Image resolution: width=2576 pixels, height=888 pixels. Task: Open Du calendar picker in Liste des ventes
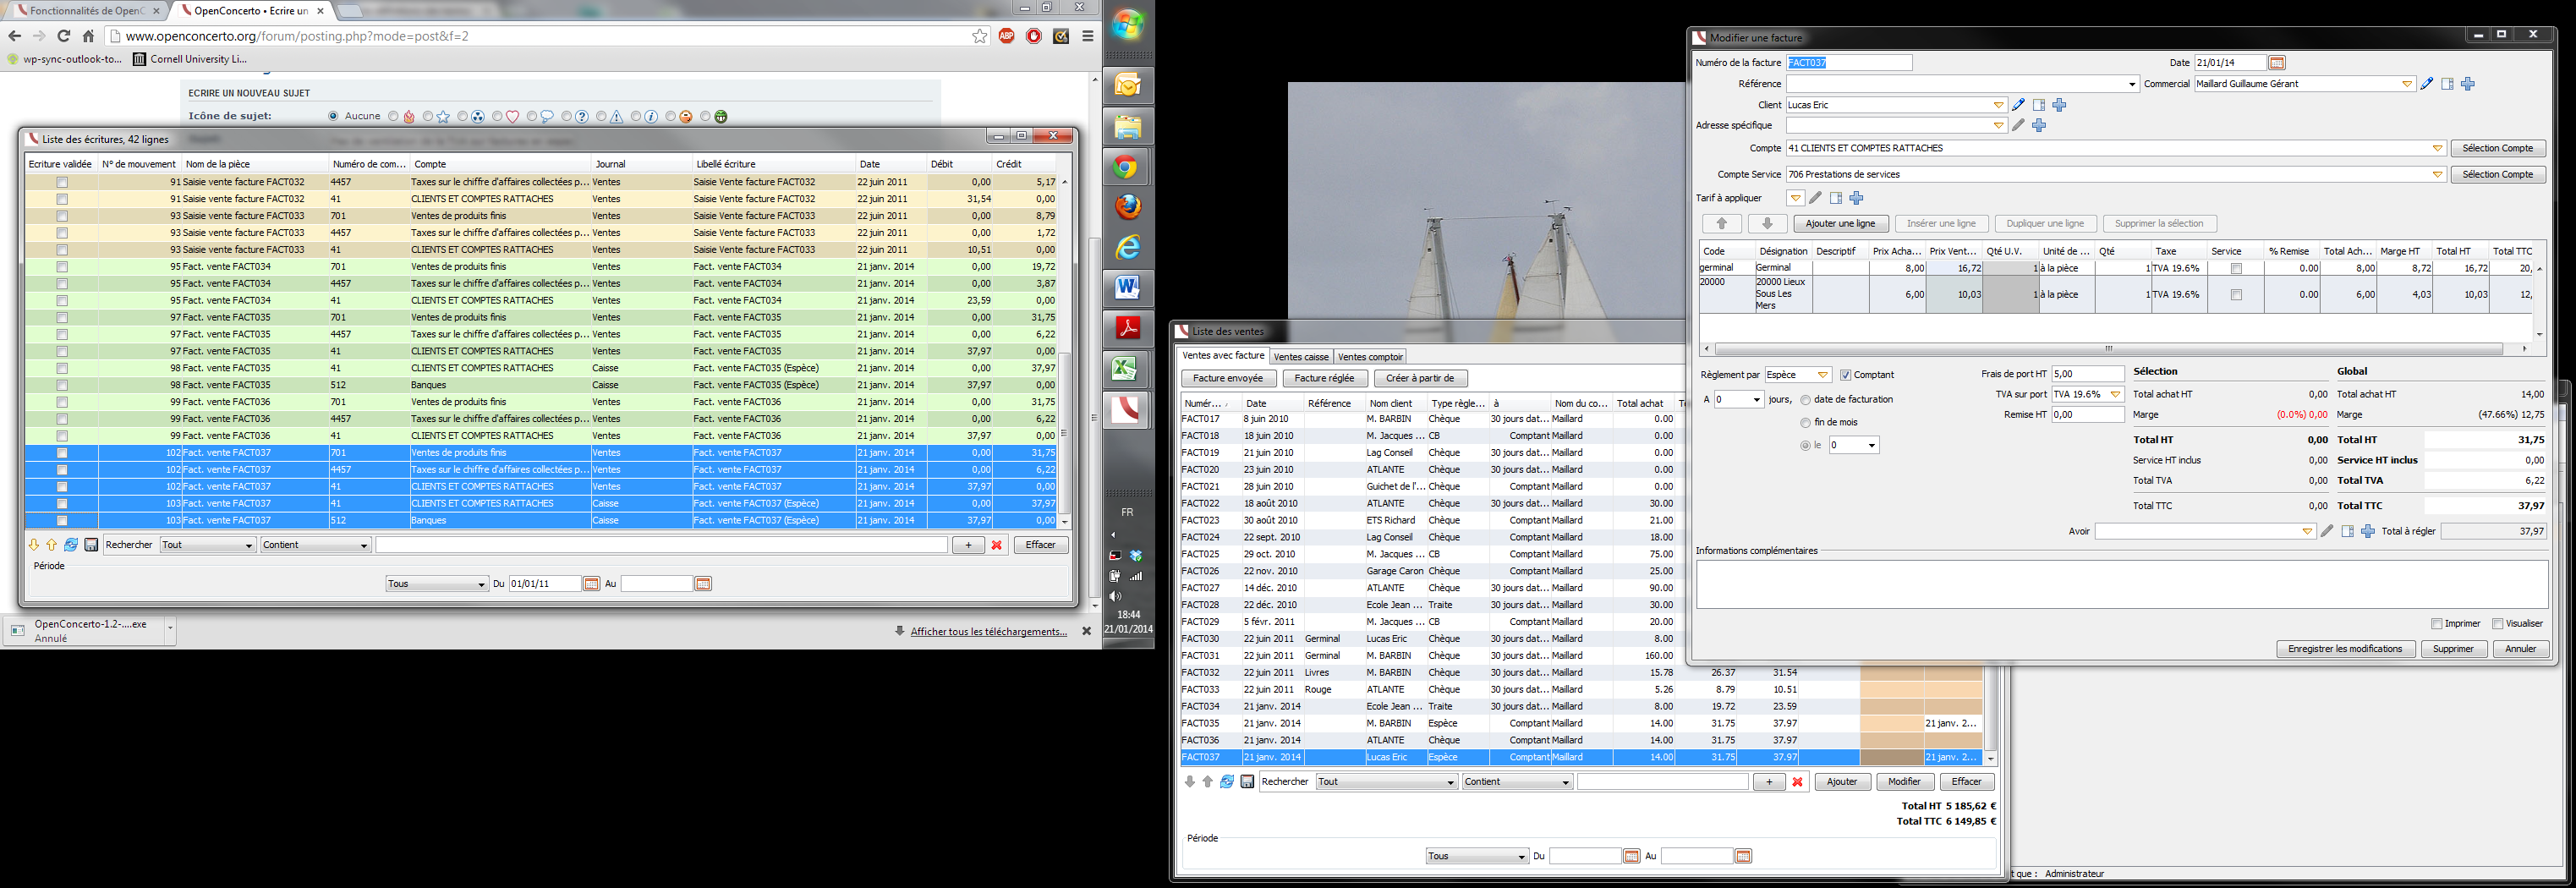tap(1632, 856)
